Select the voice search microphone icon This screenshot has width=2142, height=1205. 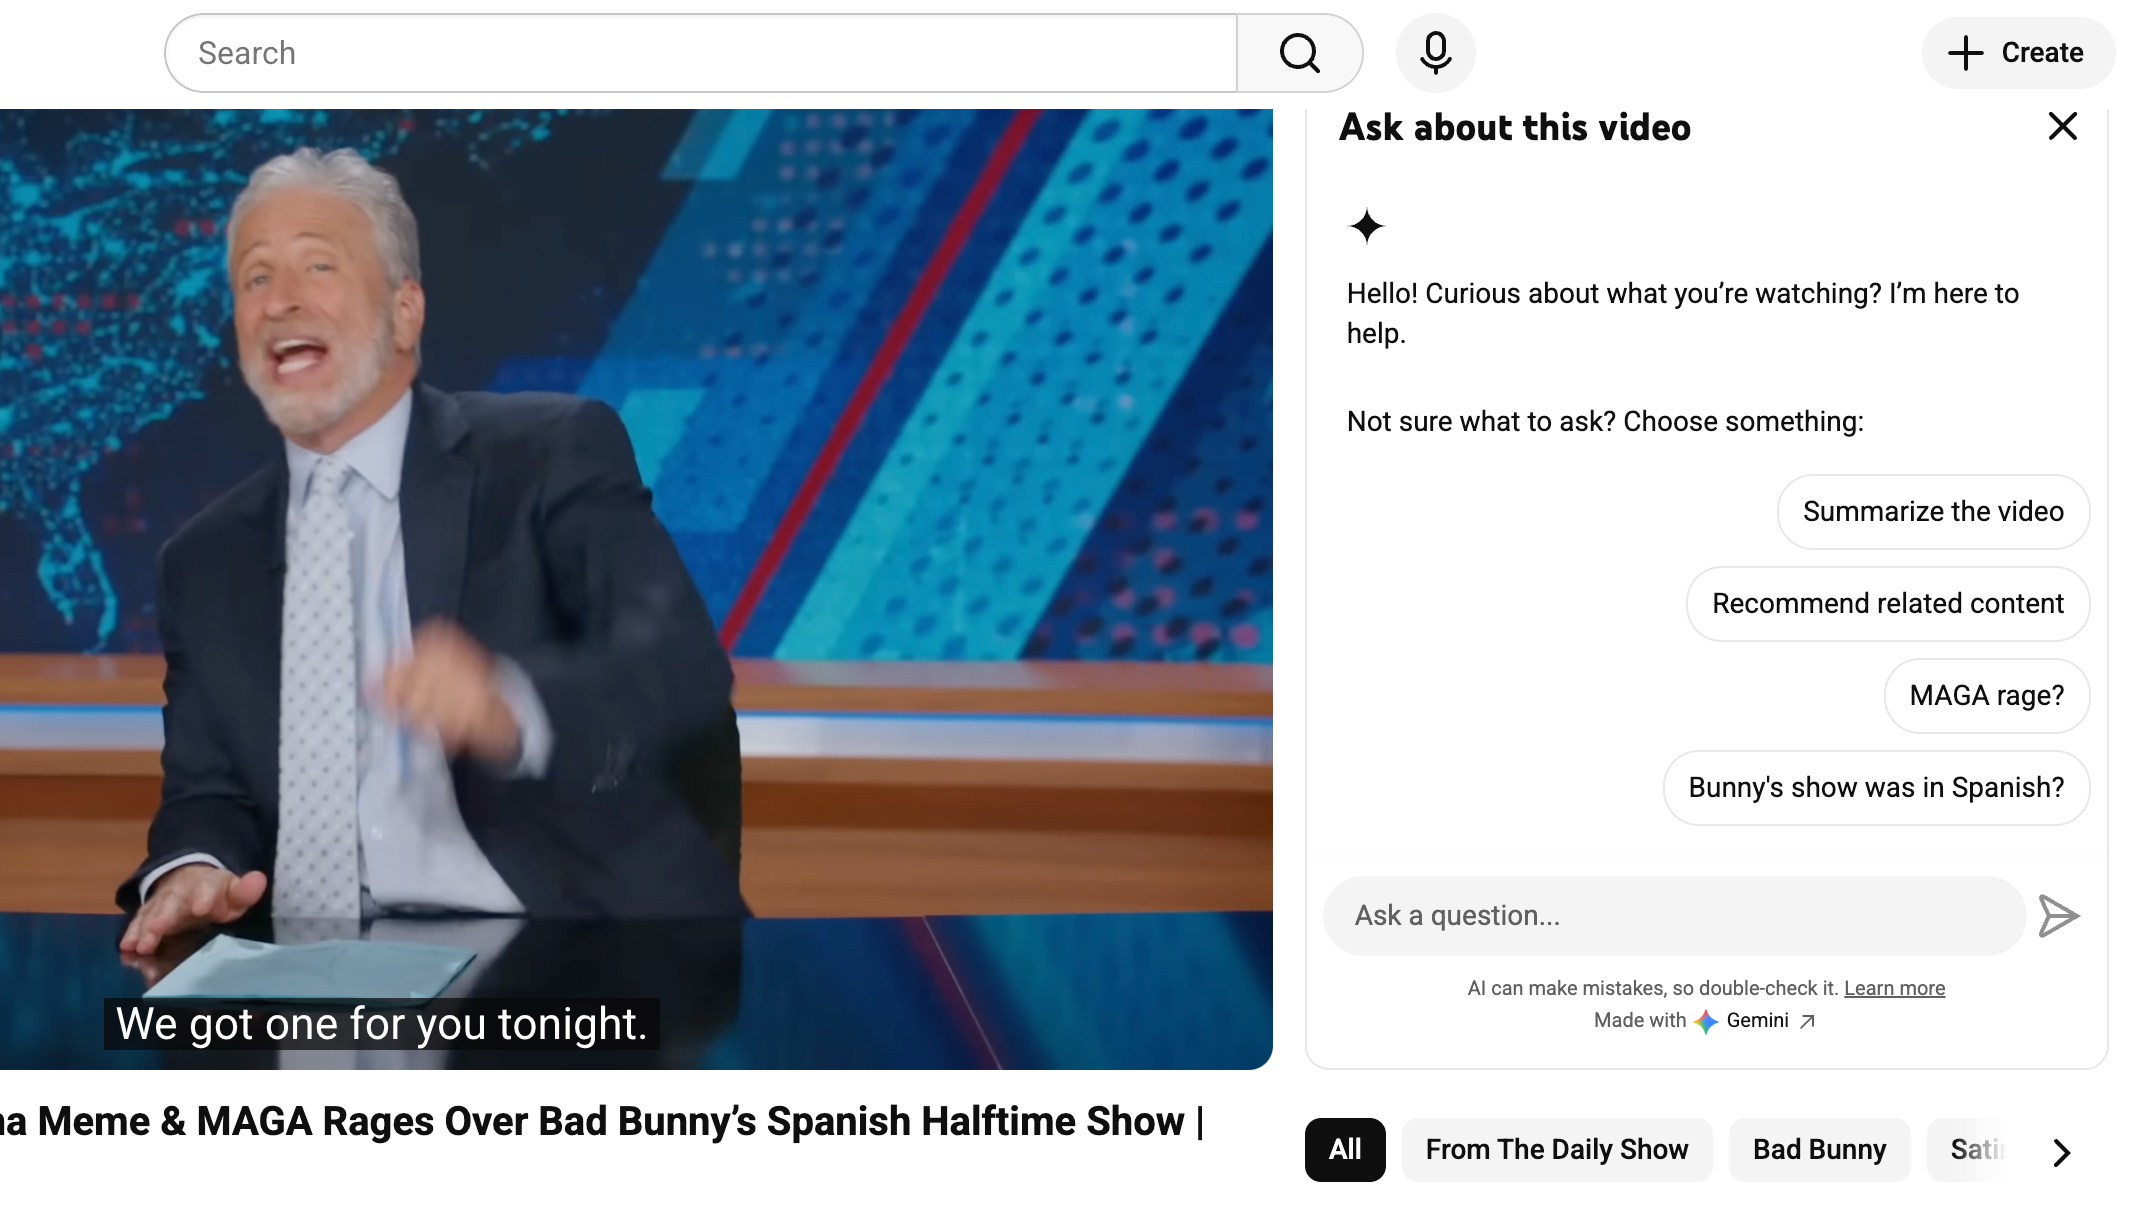(1435, 52)
